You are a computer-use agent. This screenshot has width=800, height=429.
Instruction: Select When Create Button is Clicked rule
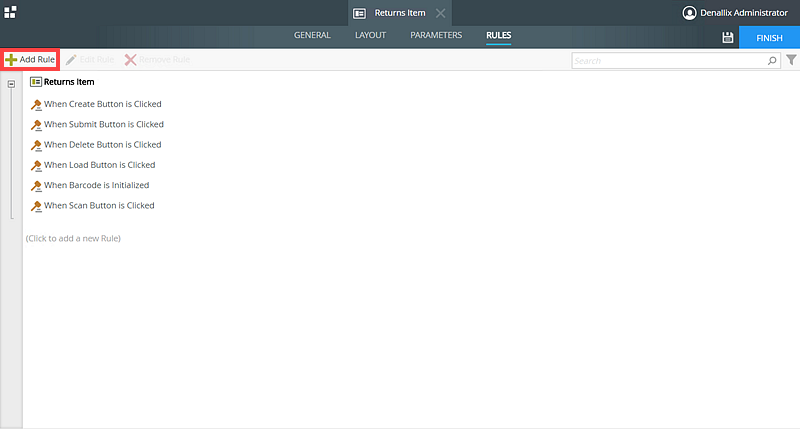pos(103,104)
